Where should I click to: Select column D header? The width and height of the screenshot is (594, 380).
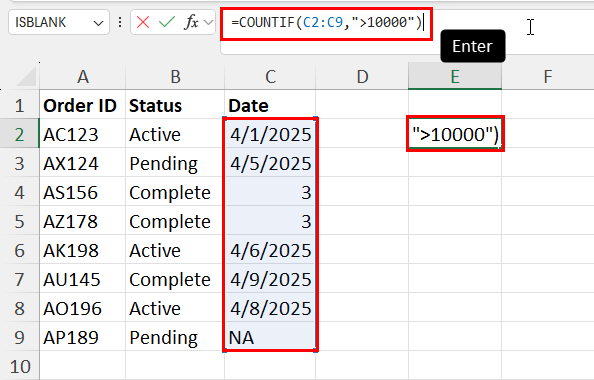(362, 77)
